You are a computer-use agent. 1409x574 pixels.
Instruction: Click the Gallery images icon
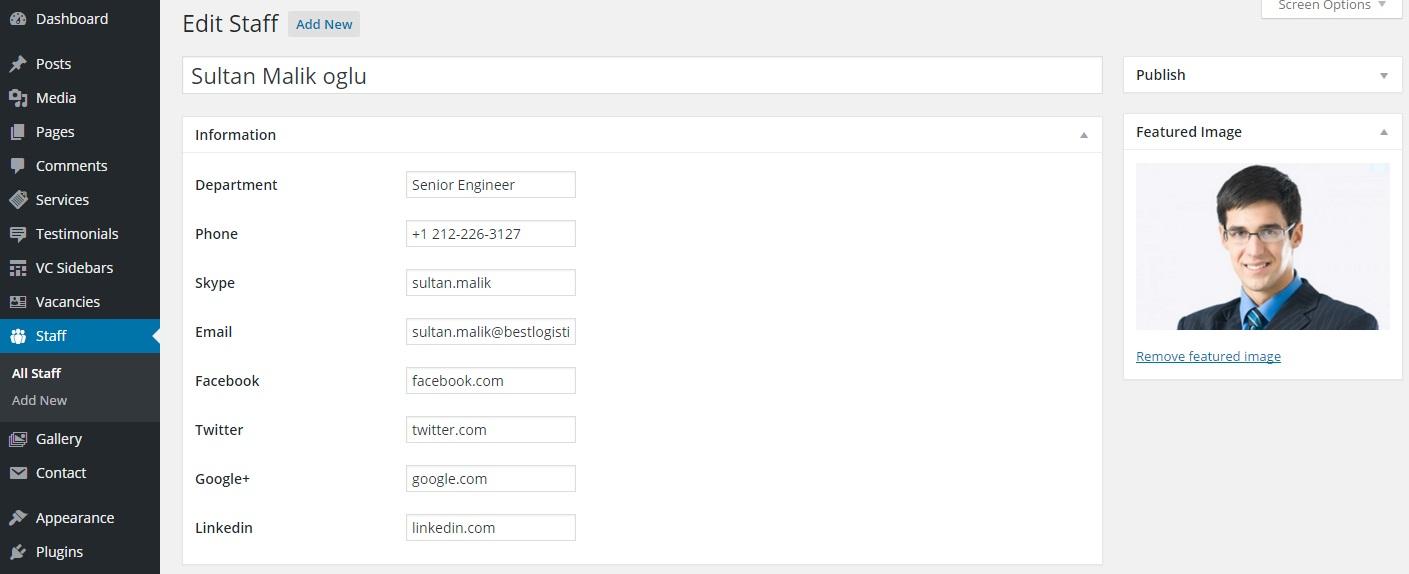click(18, 439)
